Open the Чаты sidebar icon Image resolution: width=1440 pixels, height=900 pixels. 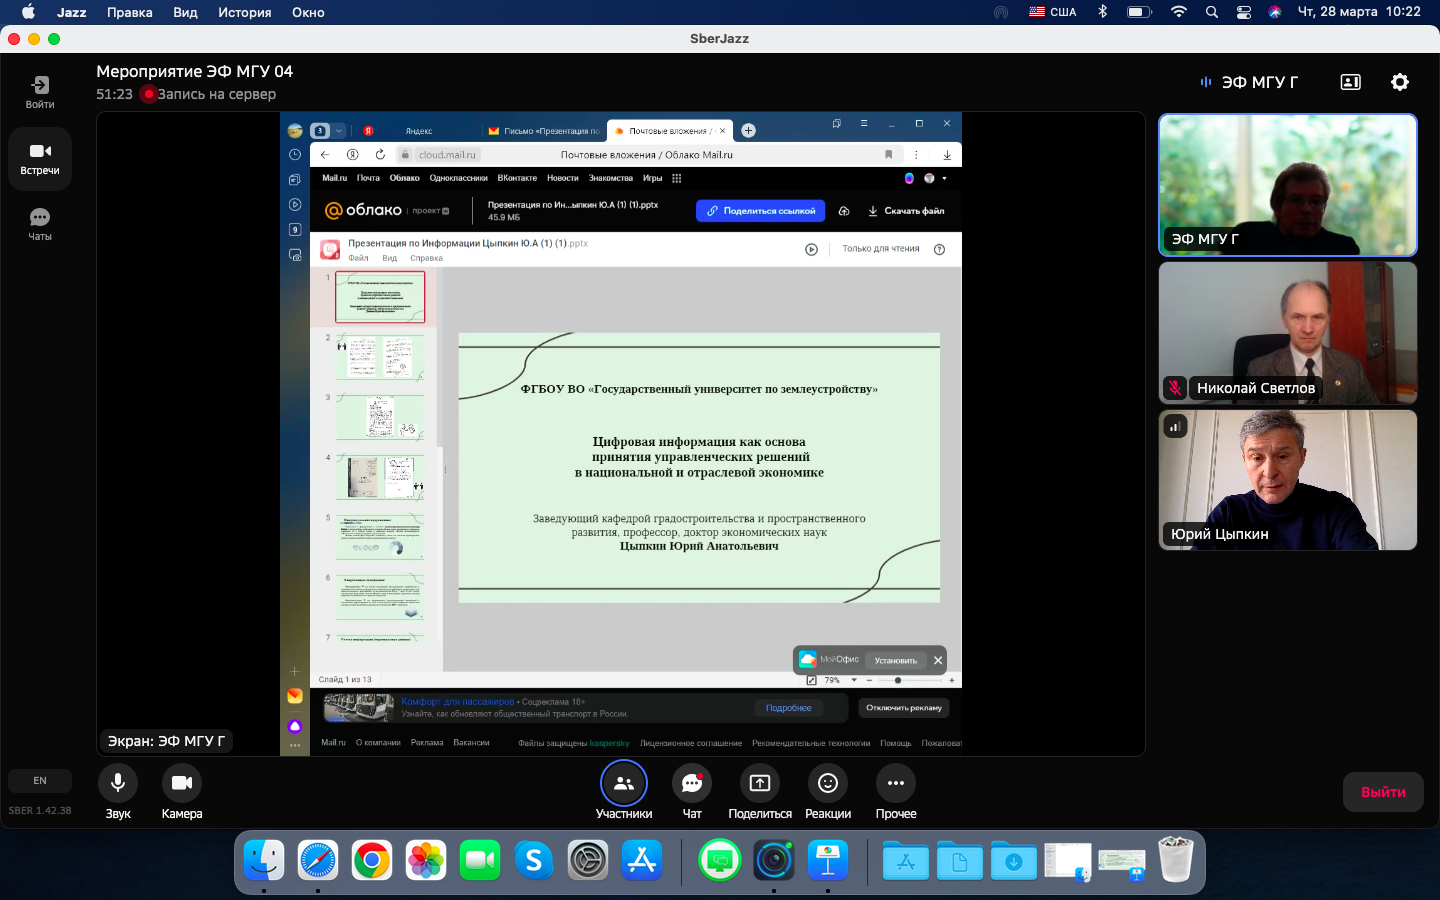click(x=40, y=224)
